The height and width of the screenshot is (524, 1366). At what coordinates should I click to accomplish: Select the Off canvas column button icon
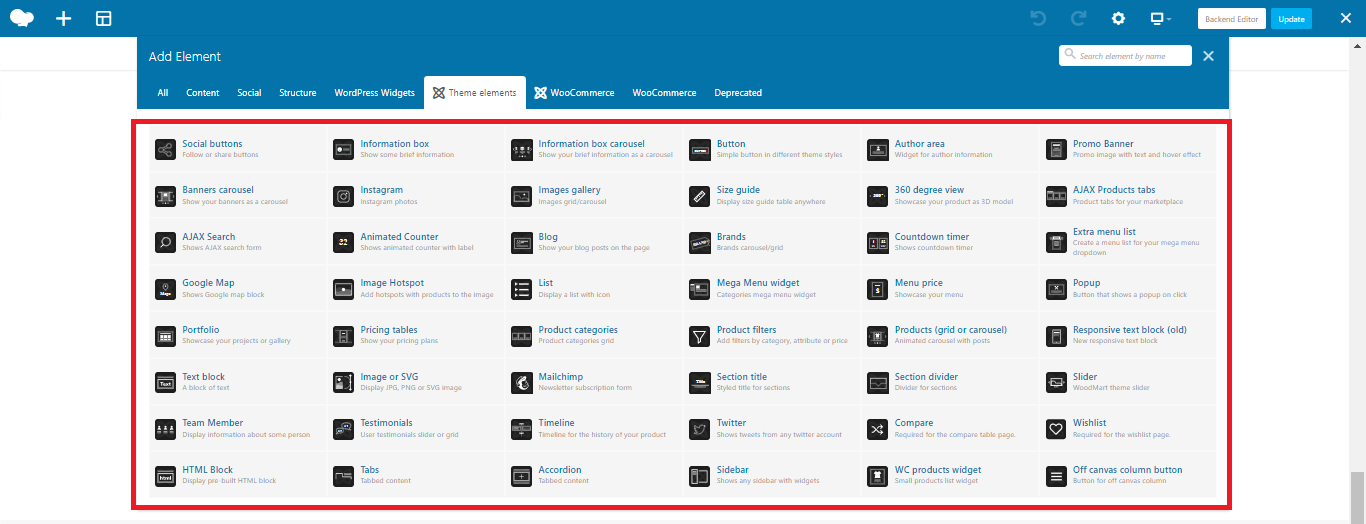point(1055,476)
